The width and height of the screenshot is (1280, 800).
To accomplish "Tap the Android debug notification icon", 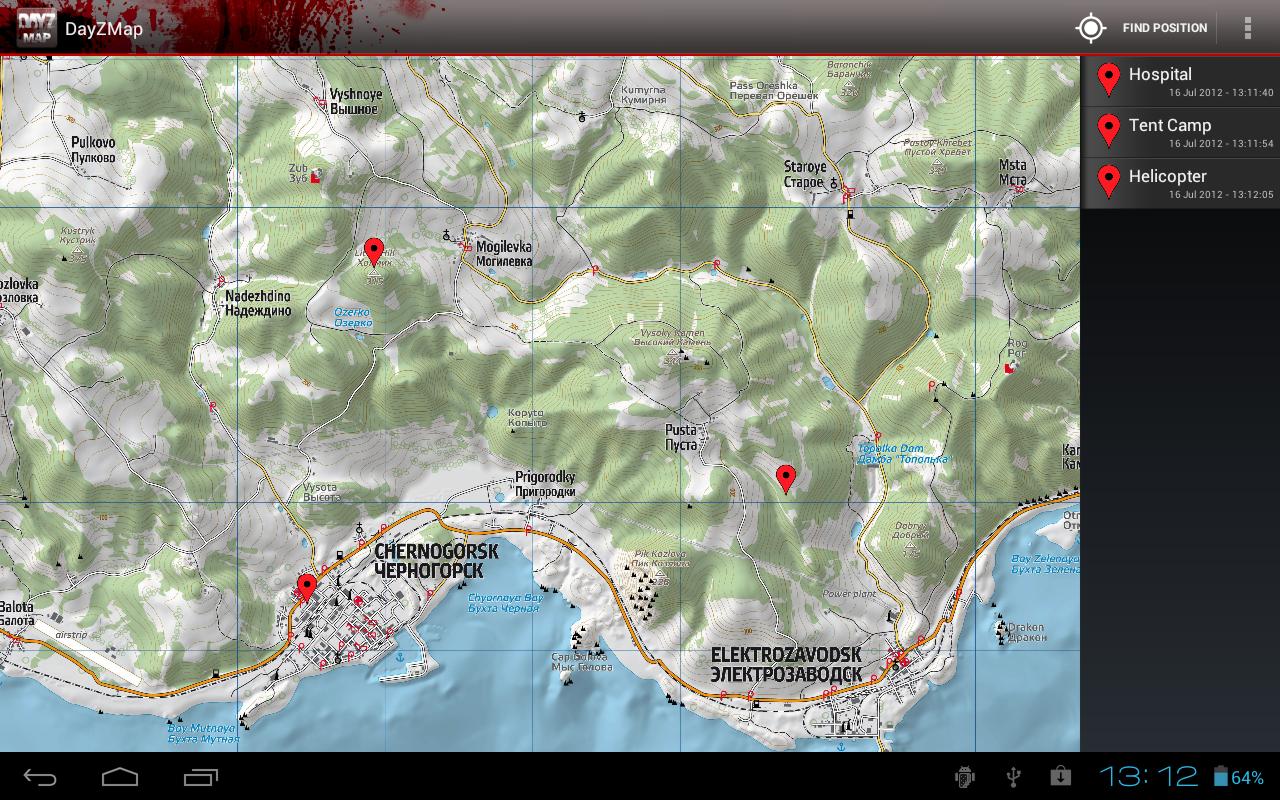I will coord(965,777).
